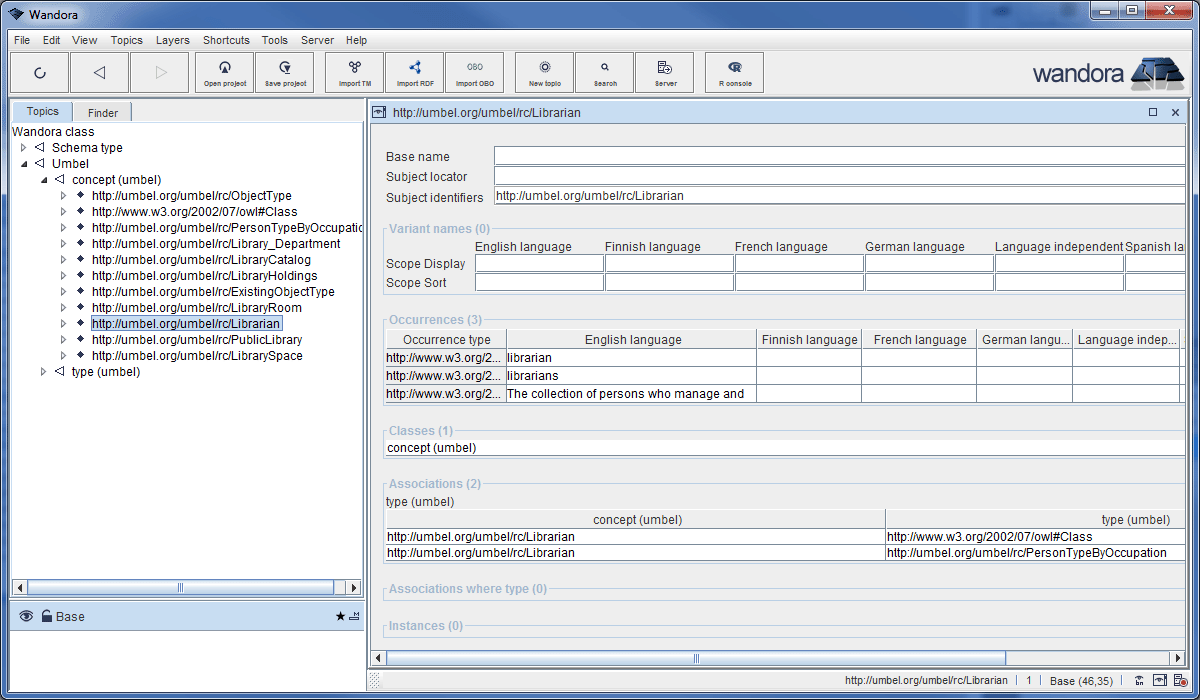Expand the type (umbel) tree node
The image size is (1200, 700).
coord(43,371)
